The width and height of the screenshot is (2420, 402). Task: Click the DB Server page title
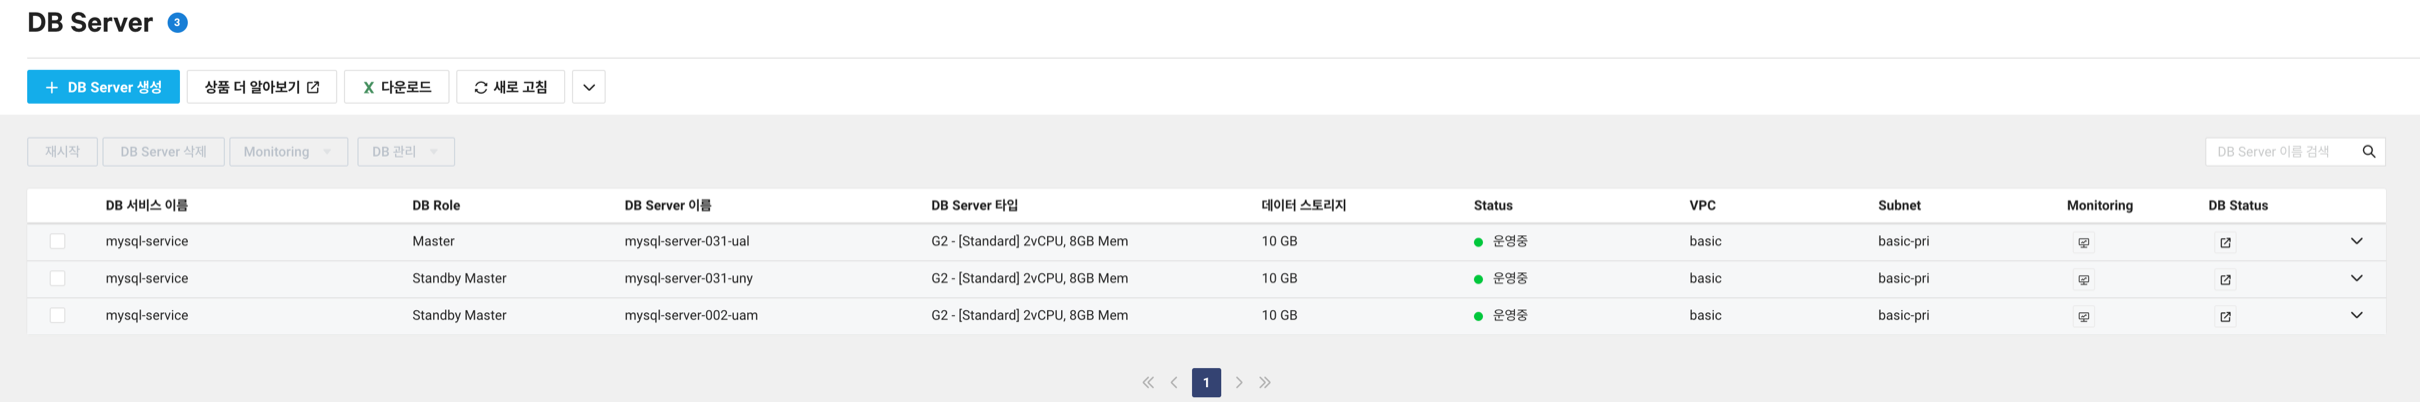[90, 22]
